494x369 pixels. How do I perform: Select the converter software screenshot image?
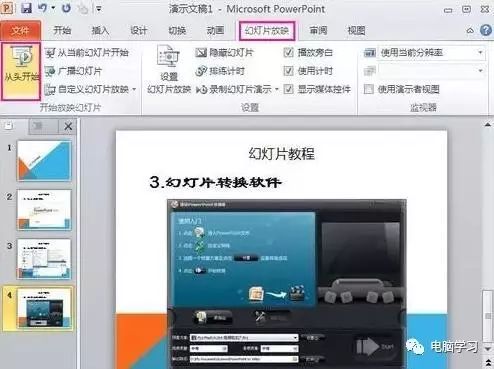[287, 284]
